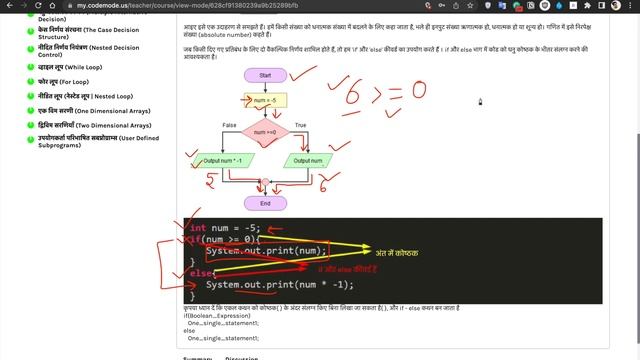Click the share page icon
This screenshot has width=640, height=360.
[456, 5]
